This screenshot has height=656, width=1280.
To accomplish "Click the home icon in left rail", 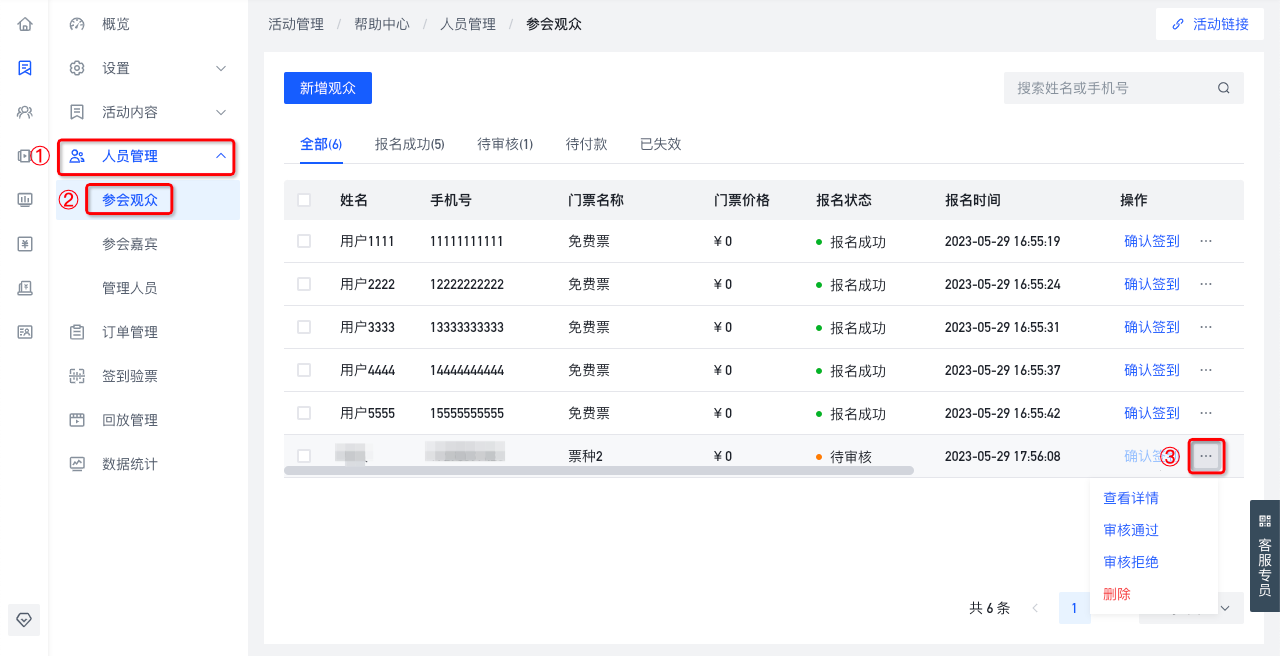I will [x=25, y=24].
